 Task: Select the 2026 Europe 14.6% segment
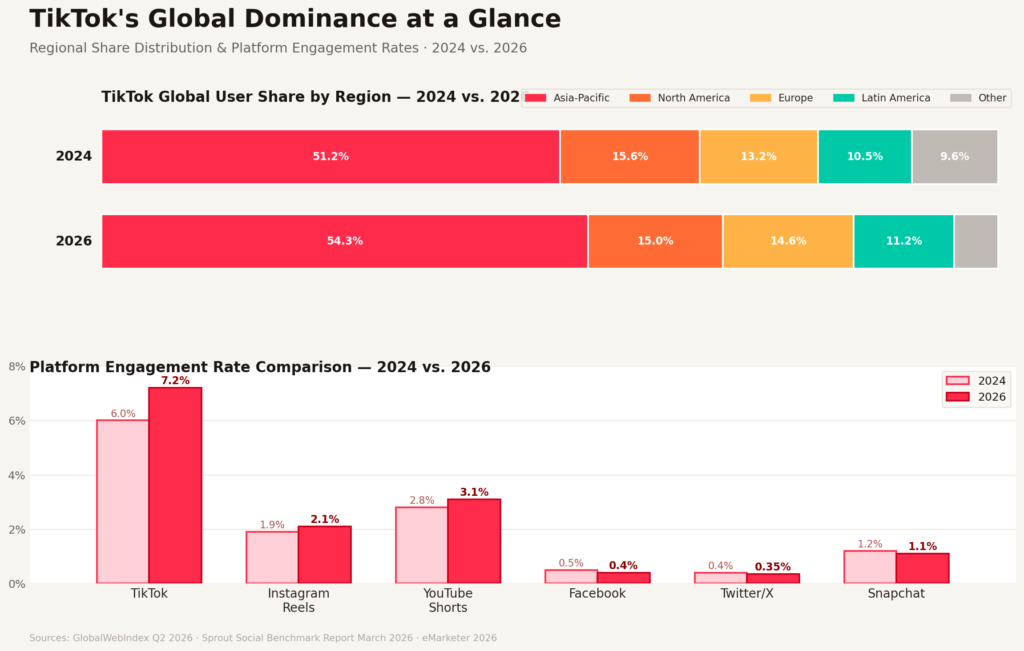pyautogui.click(x=788, y=242)
